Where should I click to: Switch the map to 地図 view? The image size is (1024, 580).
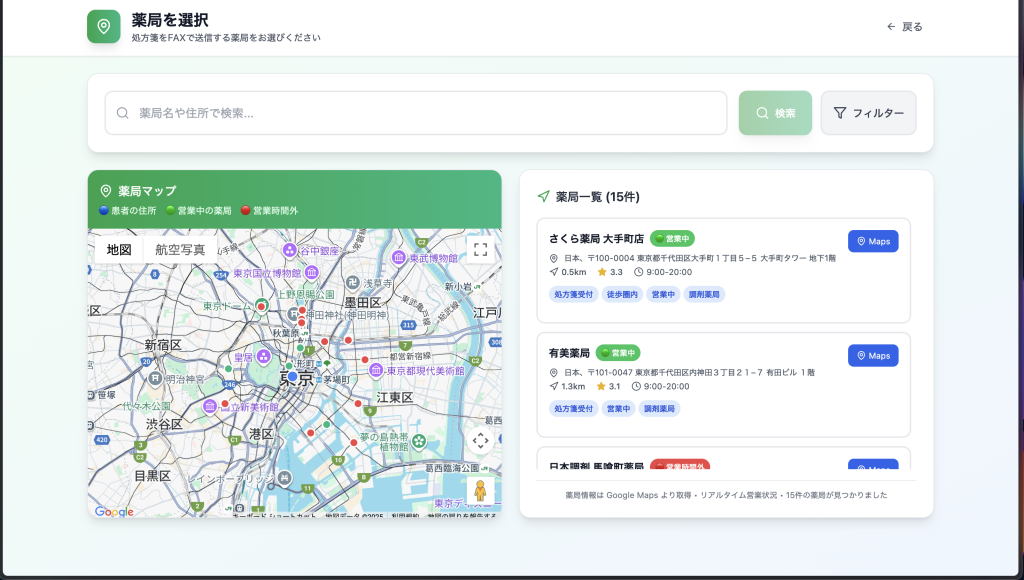tap(119, 250)
